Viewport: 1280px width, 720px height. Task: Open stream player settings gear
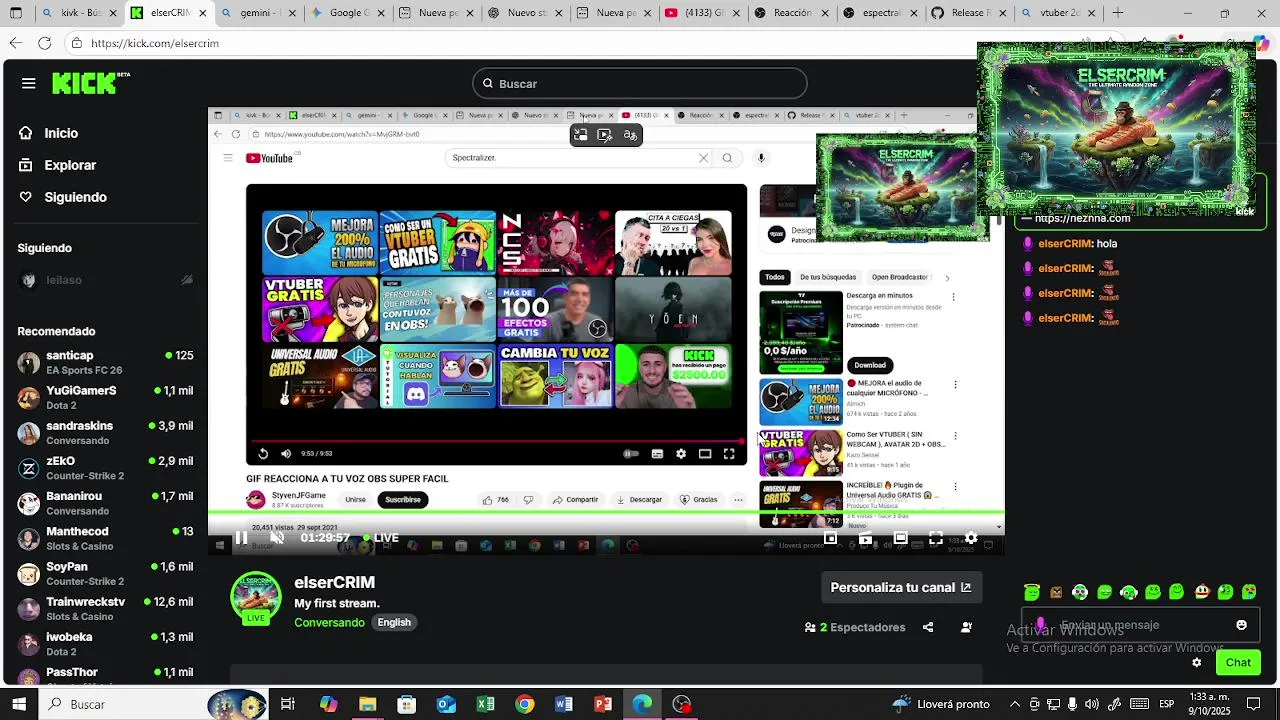click(x=970, y=538)
